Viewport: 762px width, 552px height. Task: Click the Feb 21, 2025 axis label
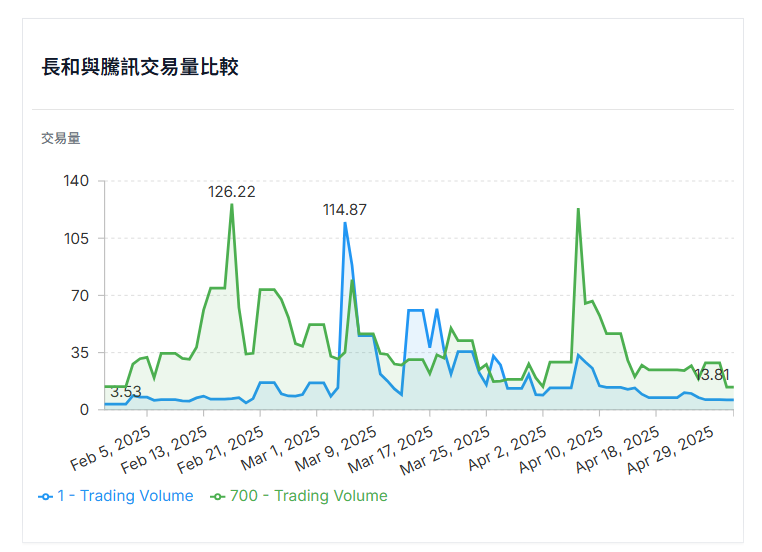pos(220,450)
